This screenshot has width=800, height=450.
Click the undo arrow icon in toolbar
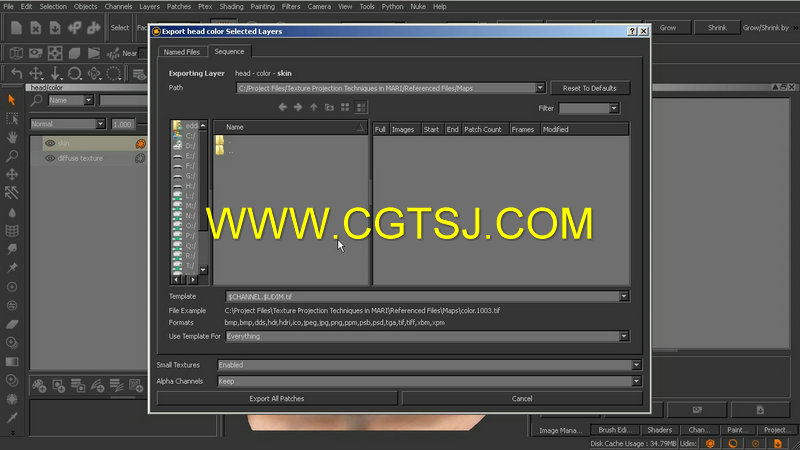(16, 73)
